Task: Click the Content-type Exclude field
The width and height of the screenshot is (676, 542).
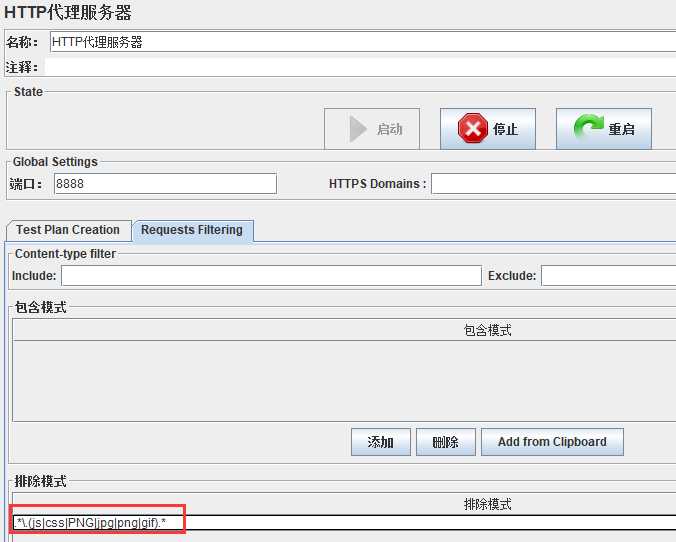Action: coord(608,276)
